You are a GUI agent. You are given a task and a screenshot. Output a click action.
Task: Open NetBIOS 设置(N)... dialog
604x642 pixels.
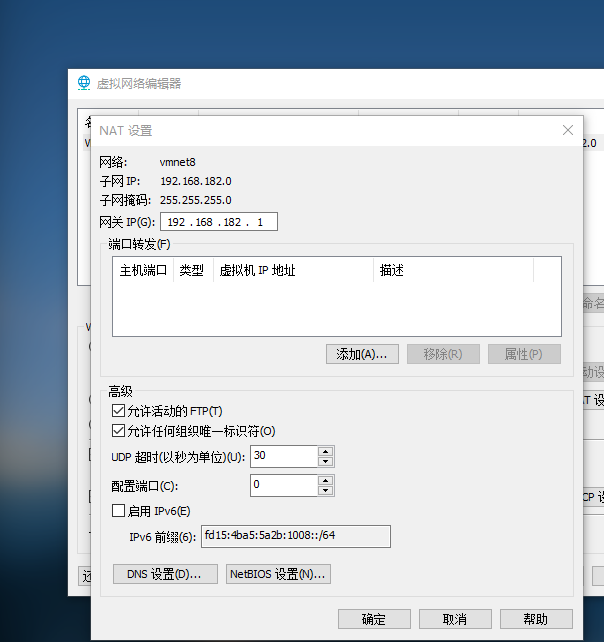tap(278, 574)
